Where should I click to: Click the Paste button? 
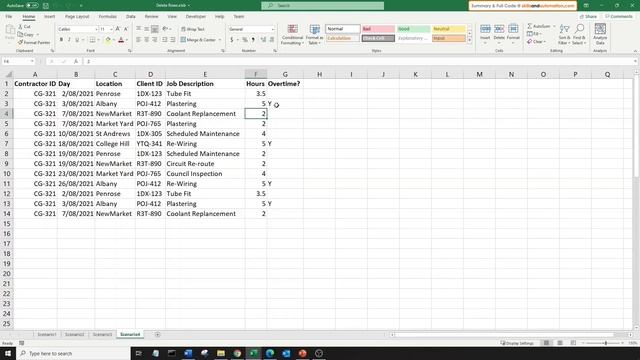(x=10, y=33)
